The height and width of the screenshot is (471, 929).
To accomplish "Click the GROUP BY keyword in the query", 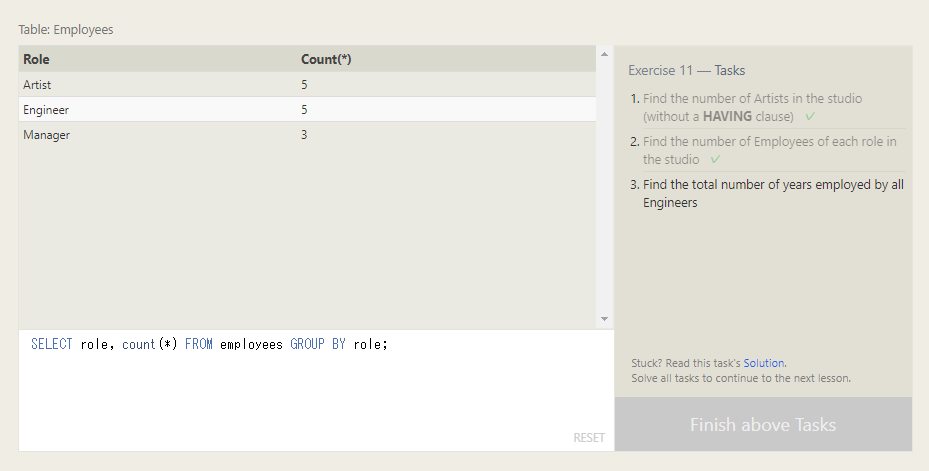I will [x=318, y=344].
